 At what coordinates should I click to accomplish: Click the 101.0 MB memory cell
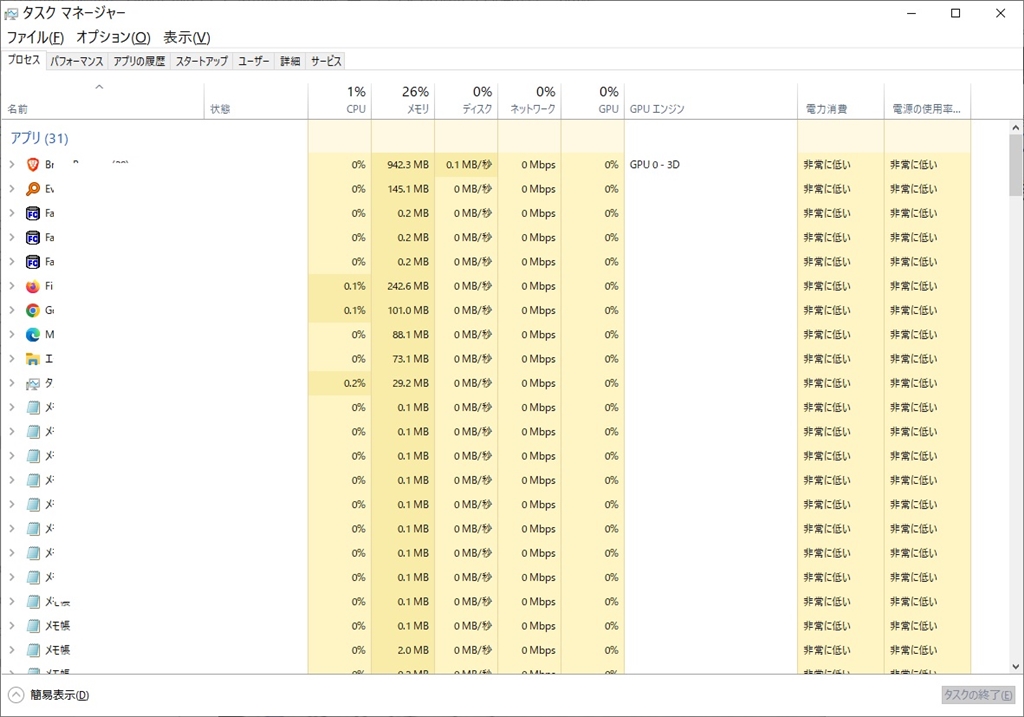click(403, 310)
